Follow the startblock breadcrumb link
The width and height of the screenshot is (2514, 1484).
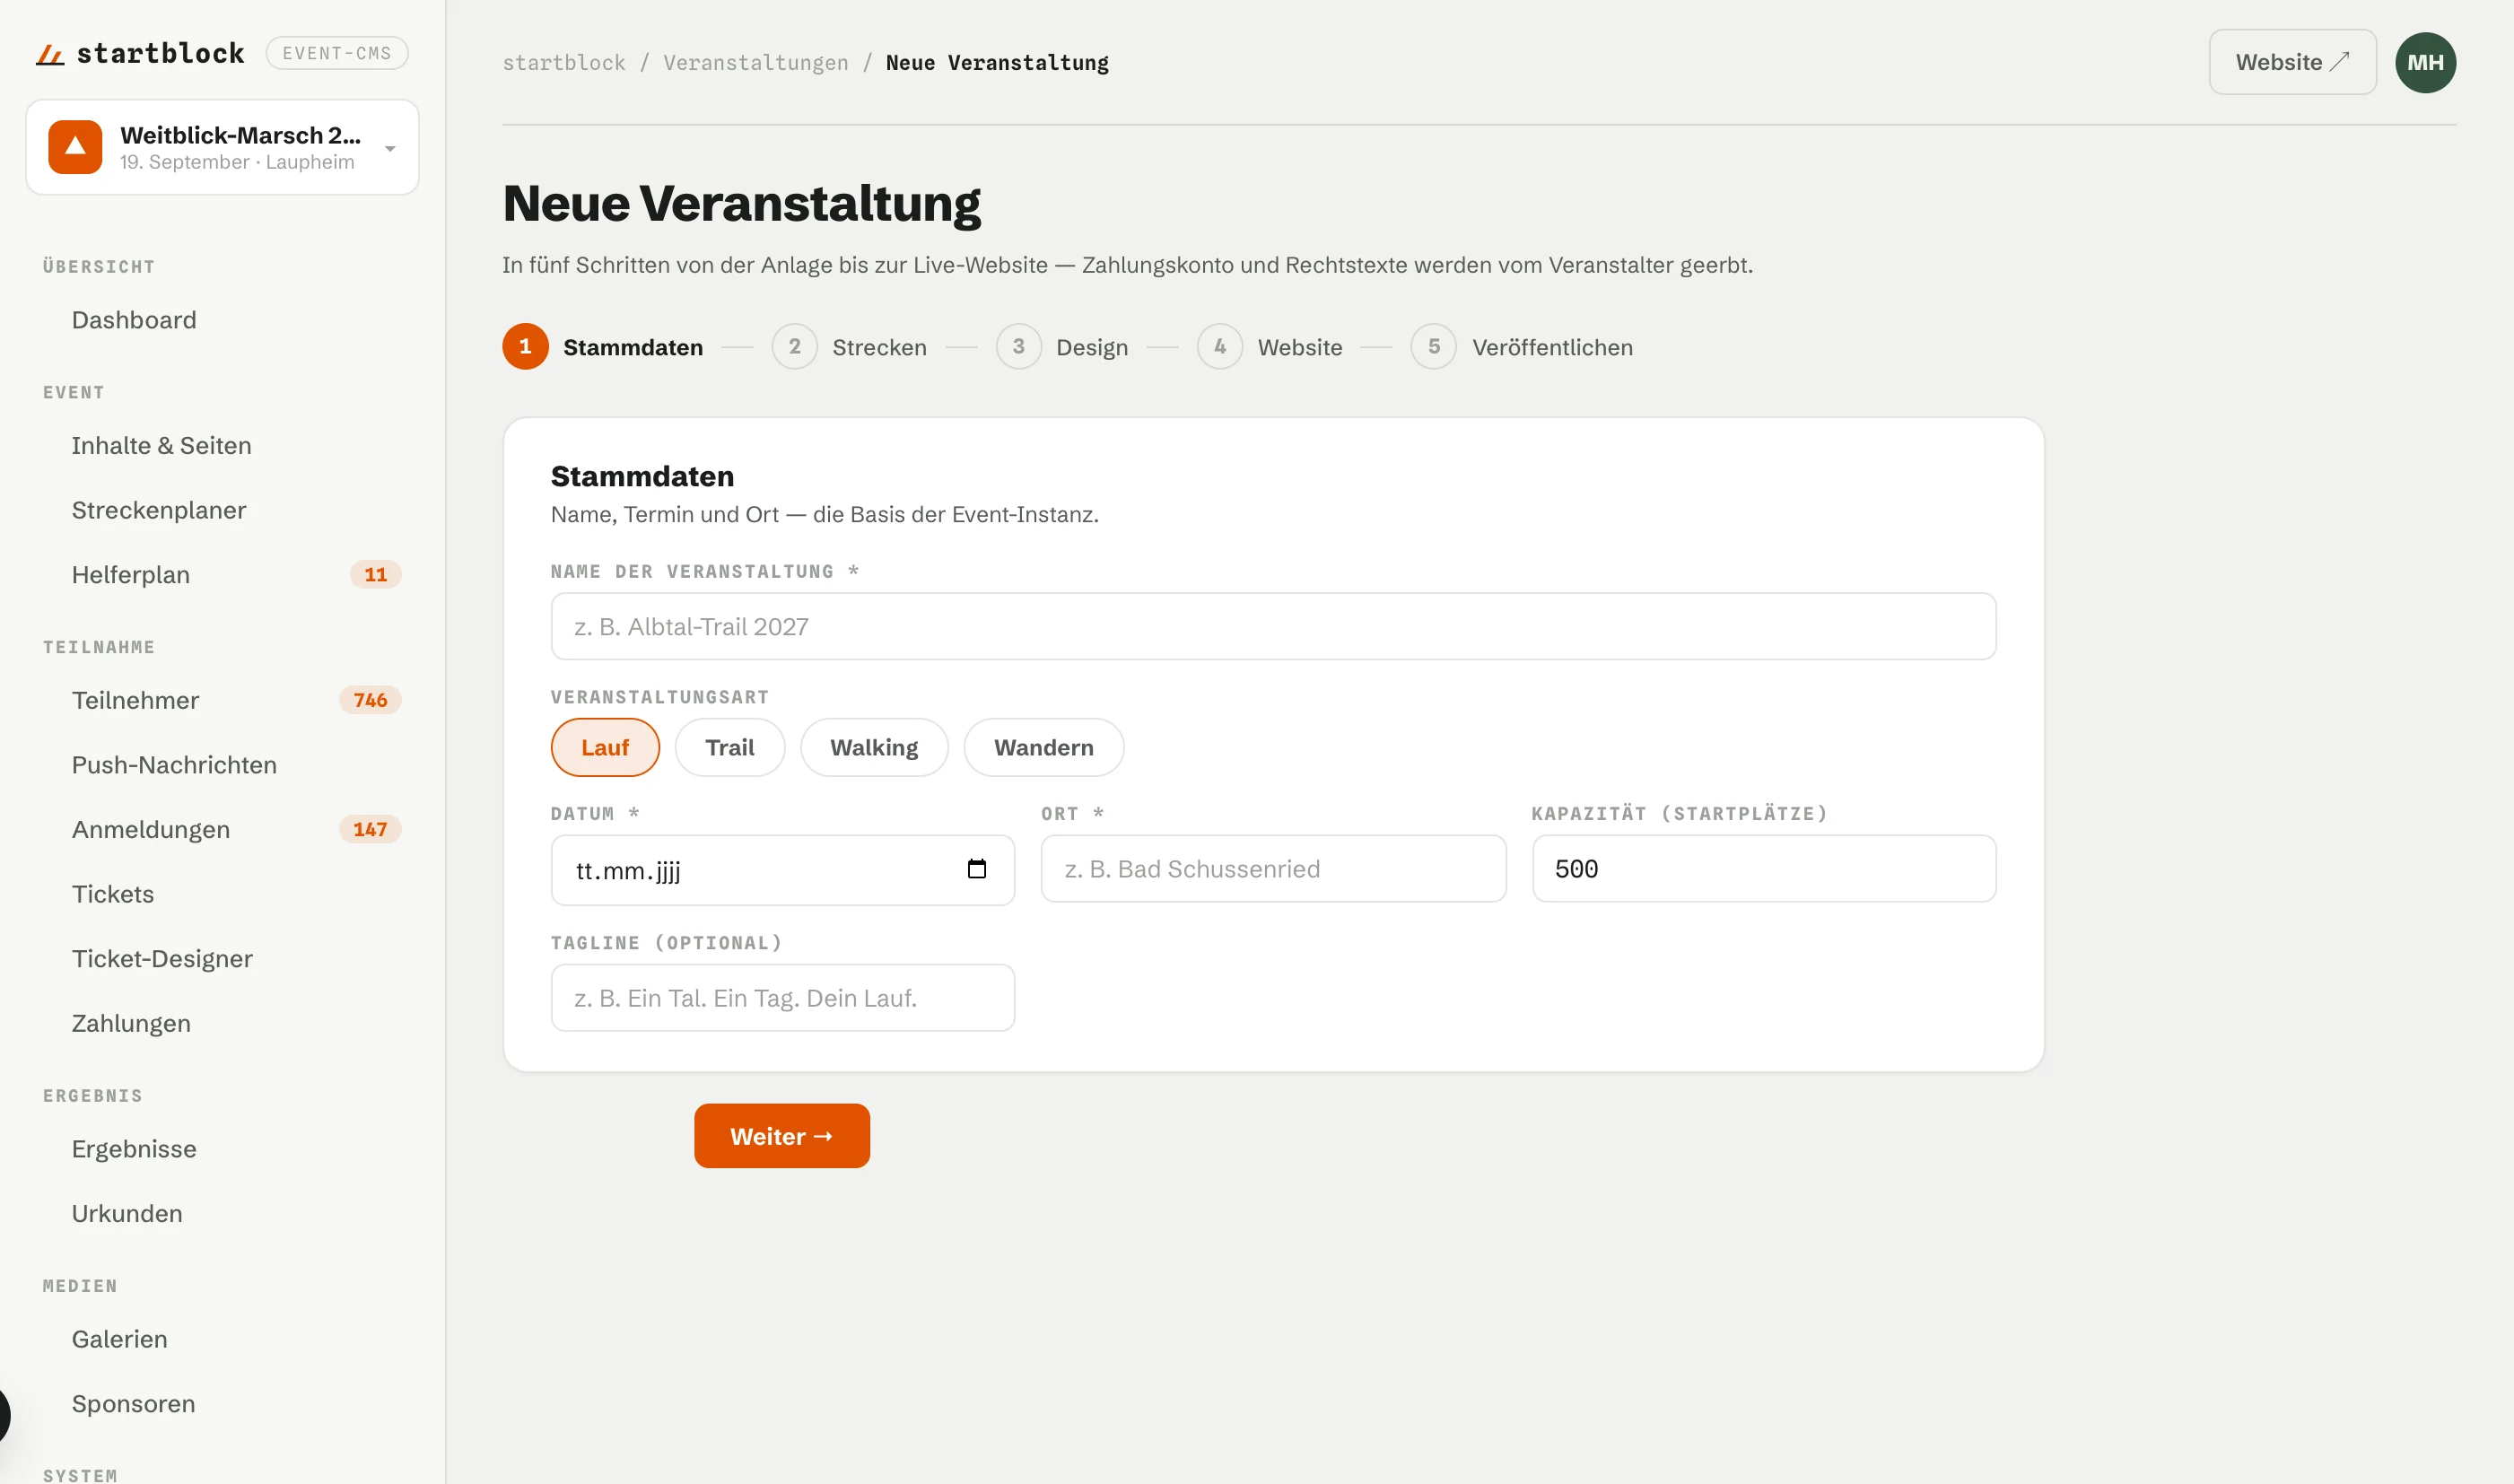pyautogui.click(x=564, y=63)
